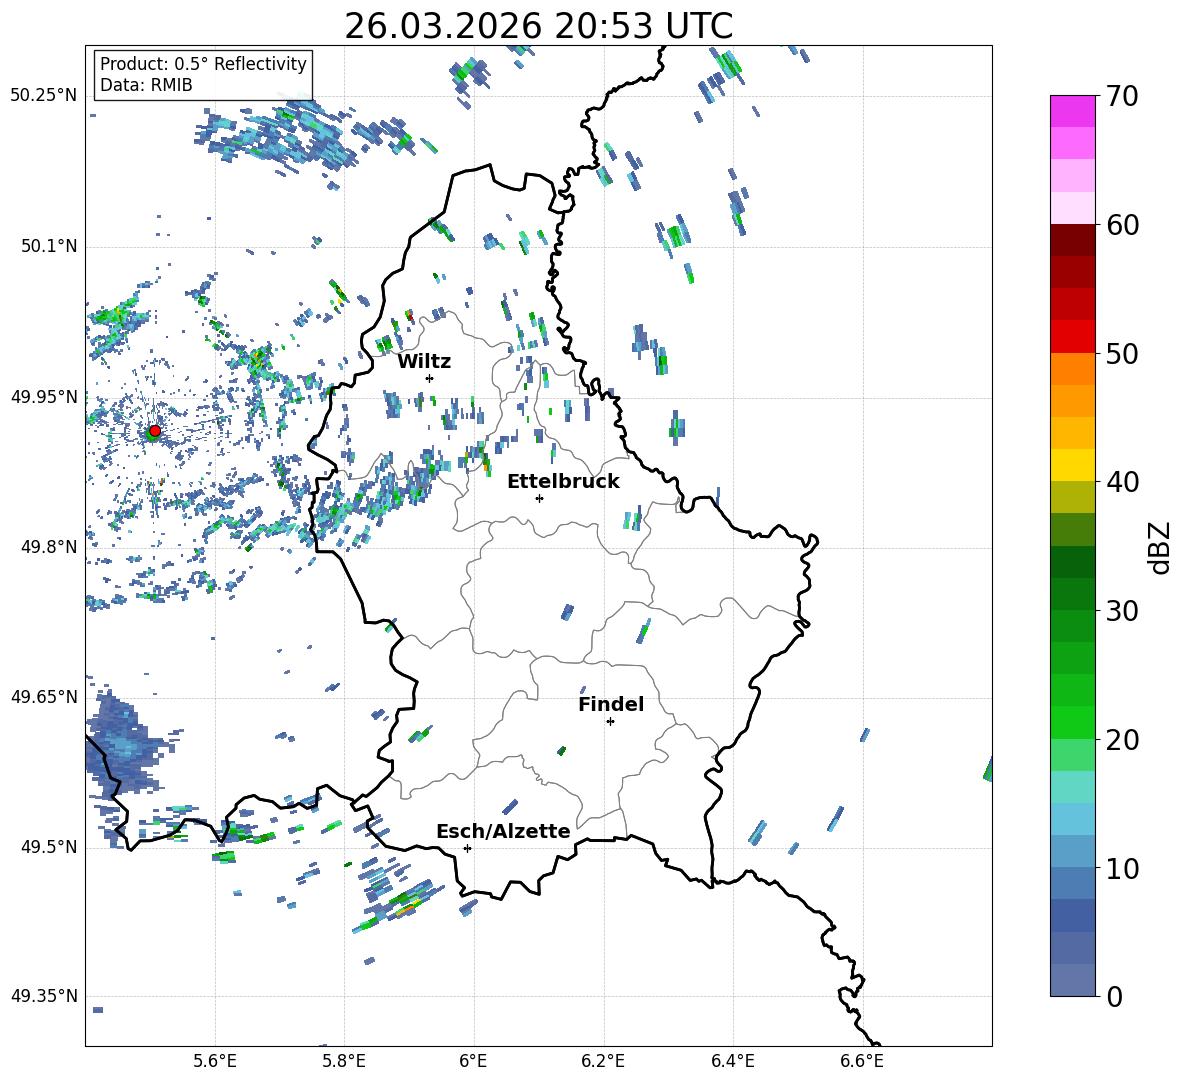Click the Esch/Alzette station cross marker

[467, 848]
